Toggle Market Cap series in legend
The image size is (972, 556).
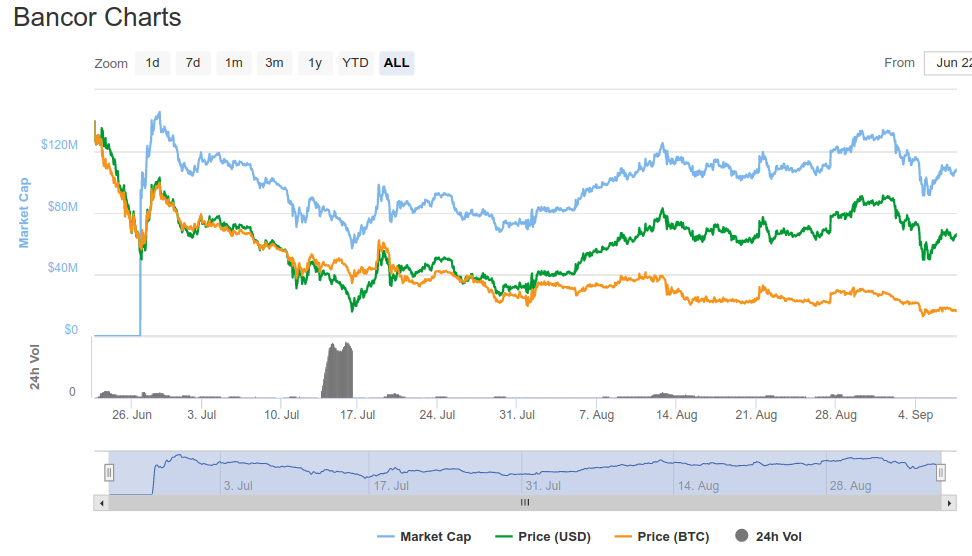pyautogui.click(x=424, y=537)
